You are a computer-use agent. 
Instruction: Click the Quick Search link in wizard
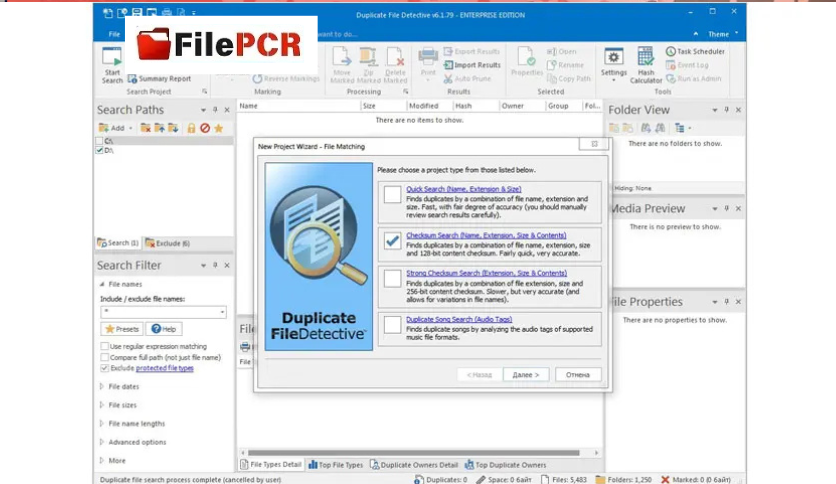[463, 189]
